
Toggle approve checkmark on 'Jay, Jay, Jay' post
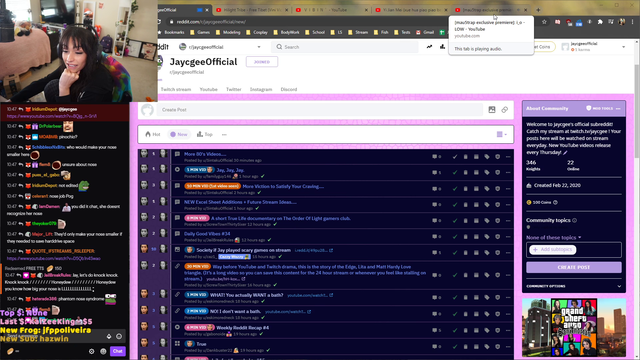coord(455,172)
